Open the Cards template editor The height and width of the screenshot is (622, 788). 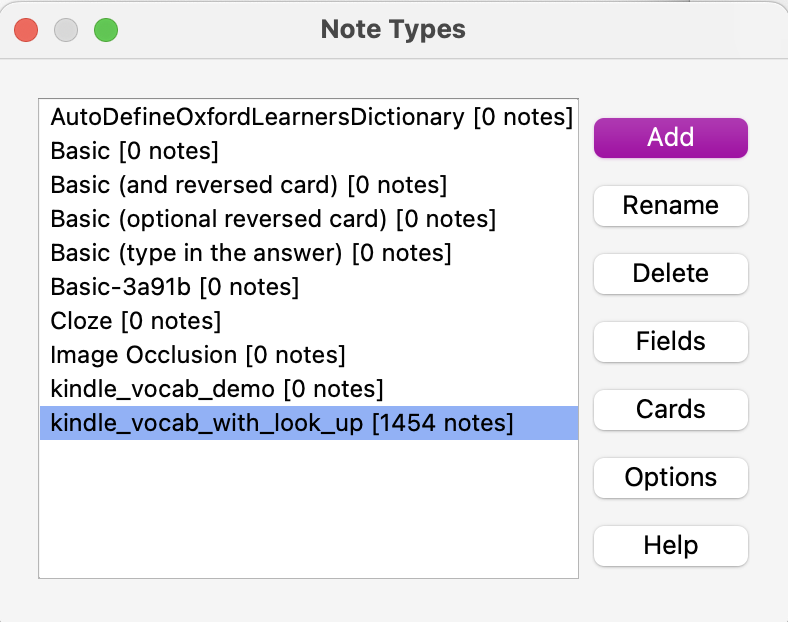[x=670, y=410]
